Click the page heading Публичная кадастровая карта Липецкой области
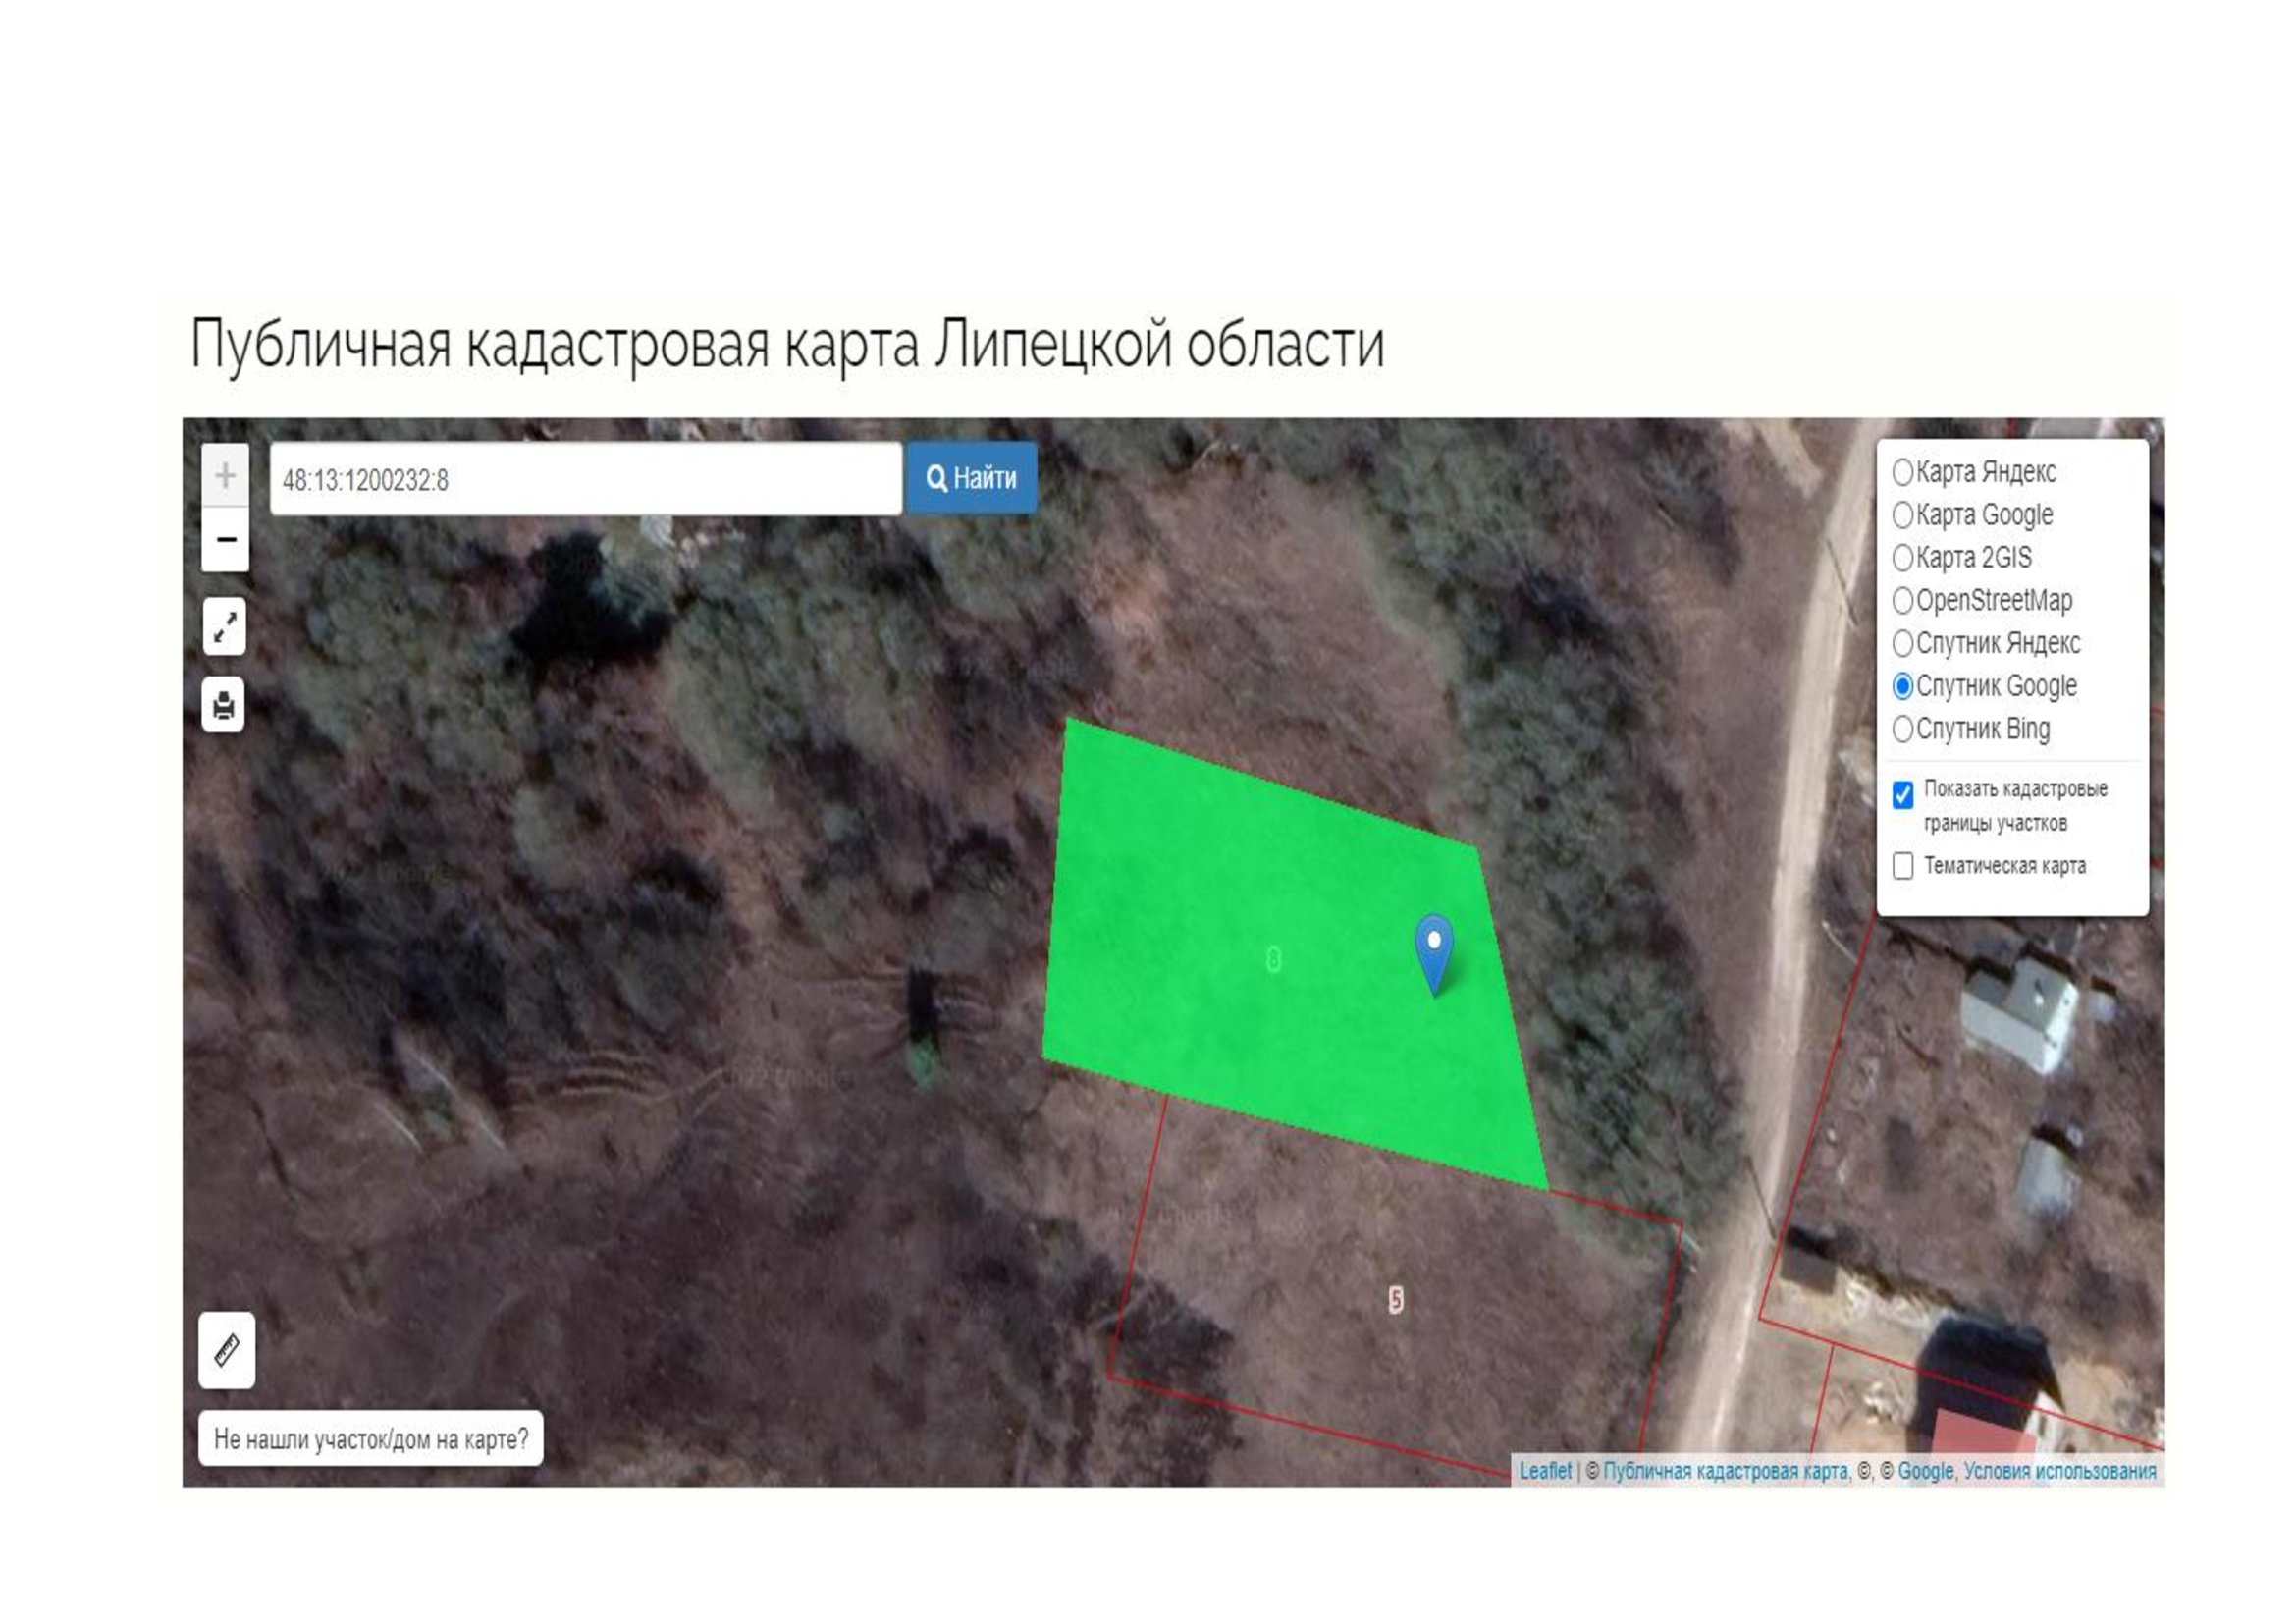 click(787, 345)
